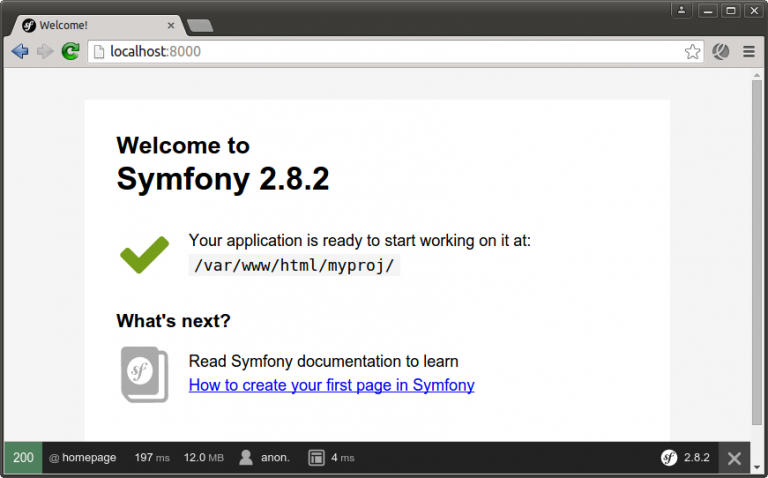Open the How to create your first page link
768x478 pixels.
(x=331, y=385)
